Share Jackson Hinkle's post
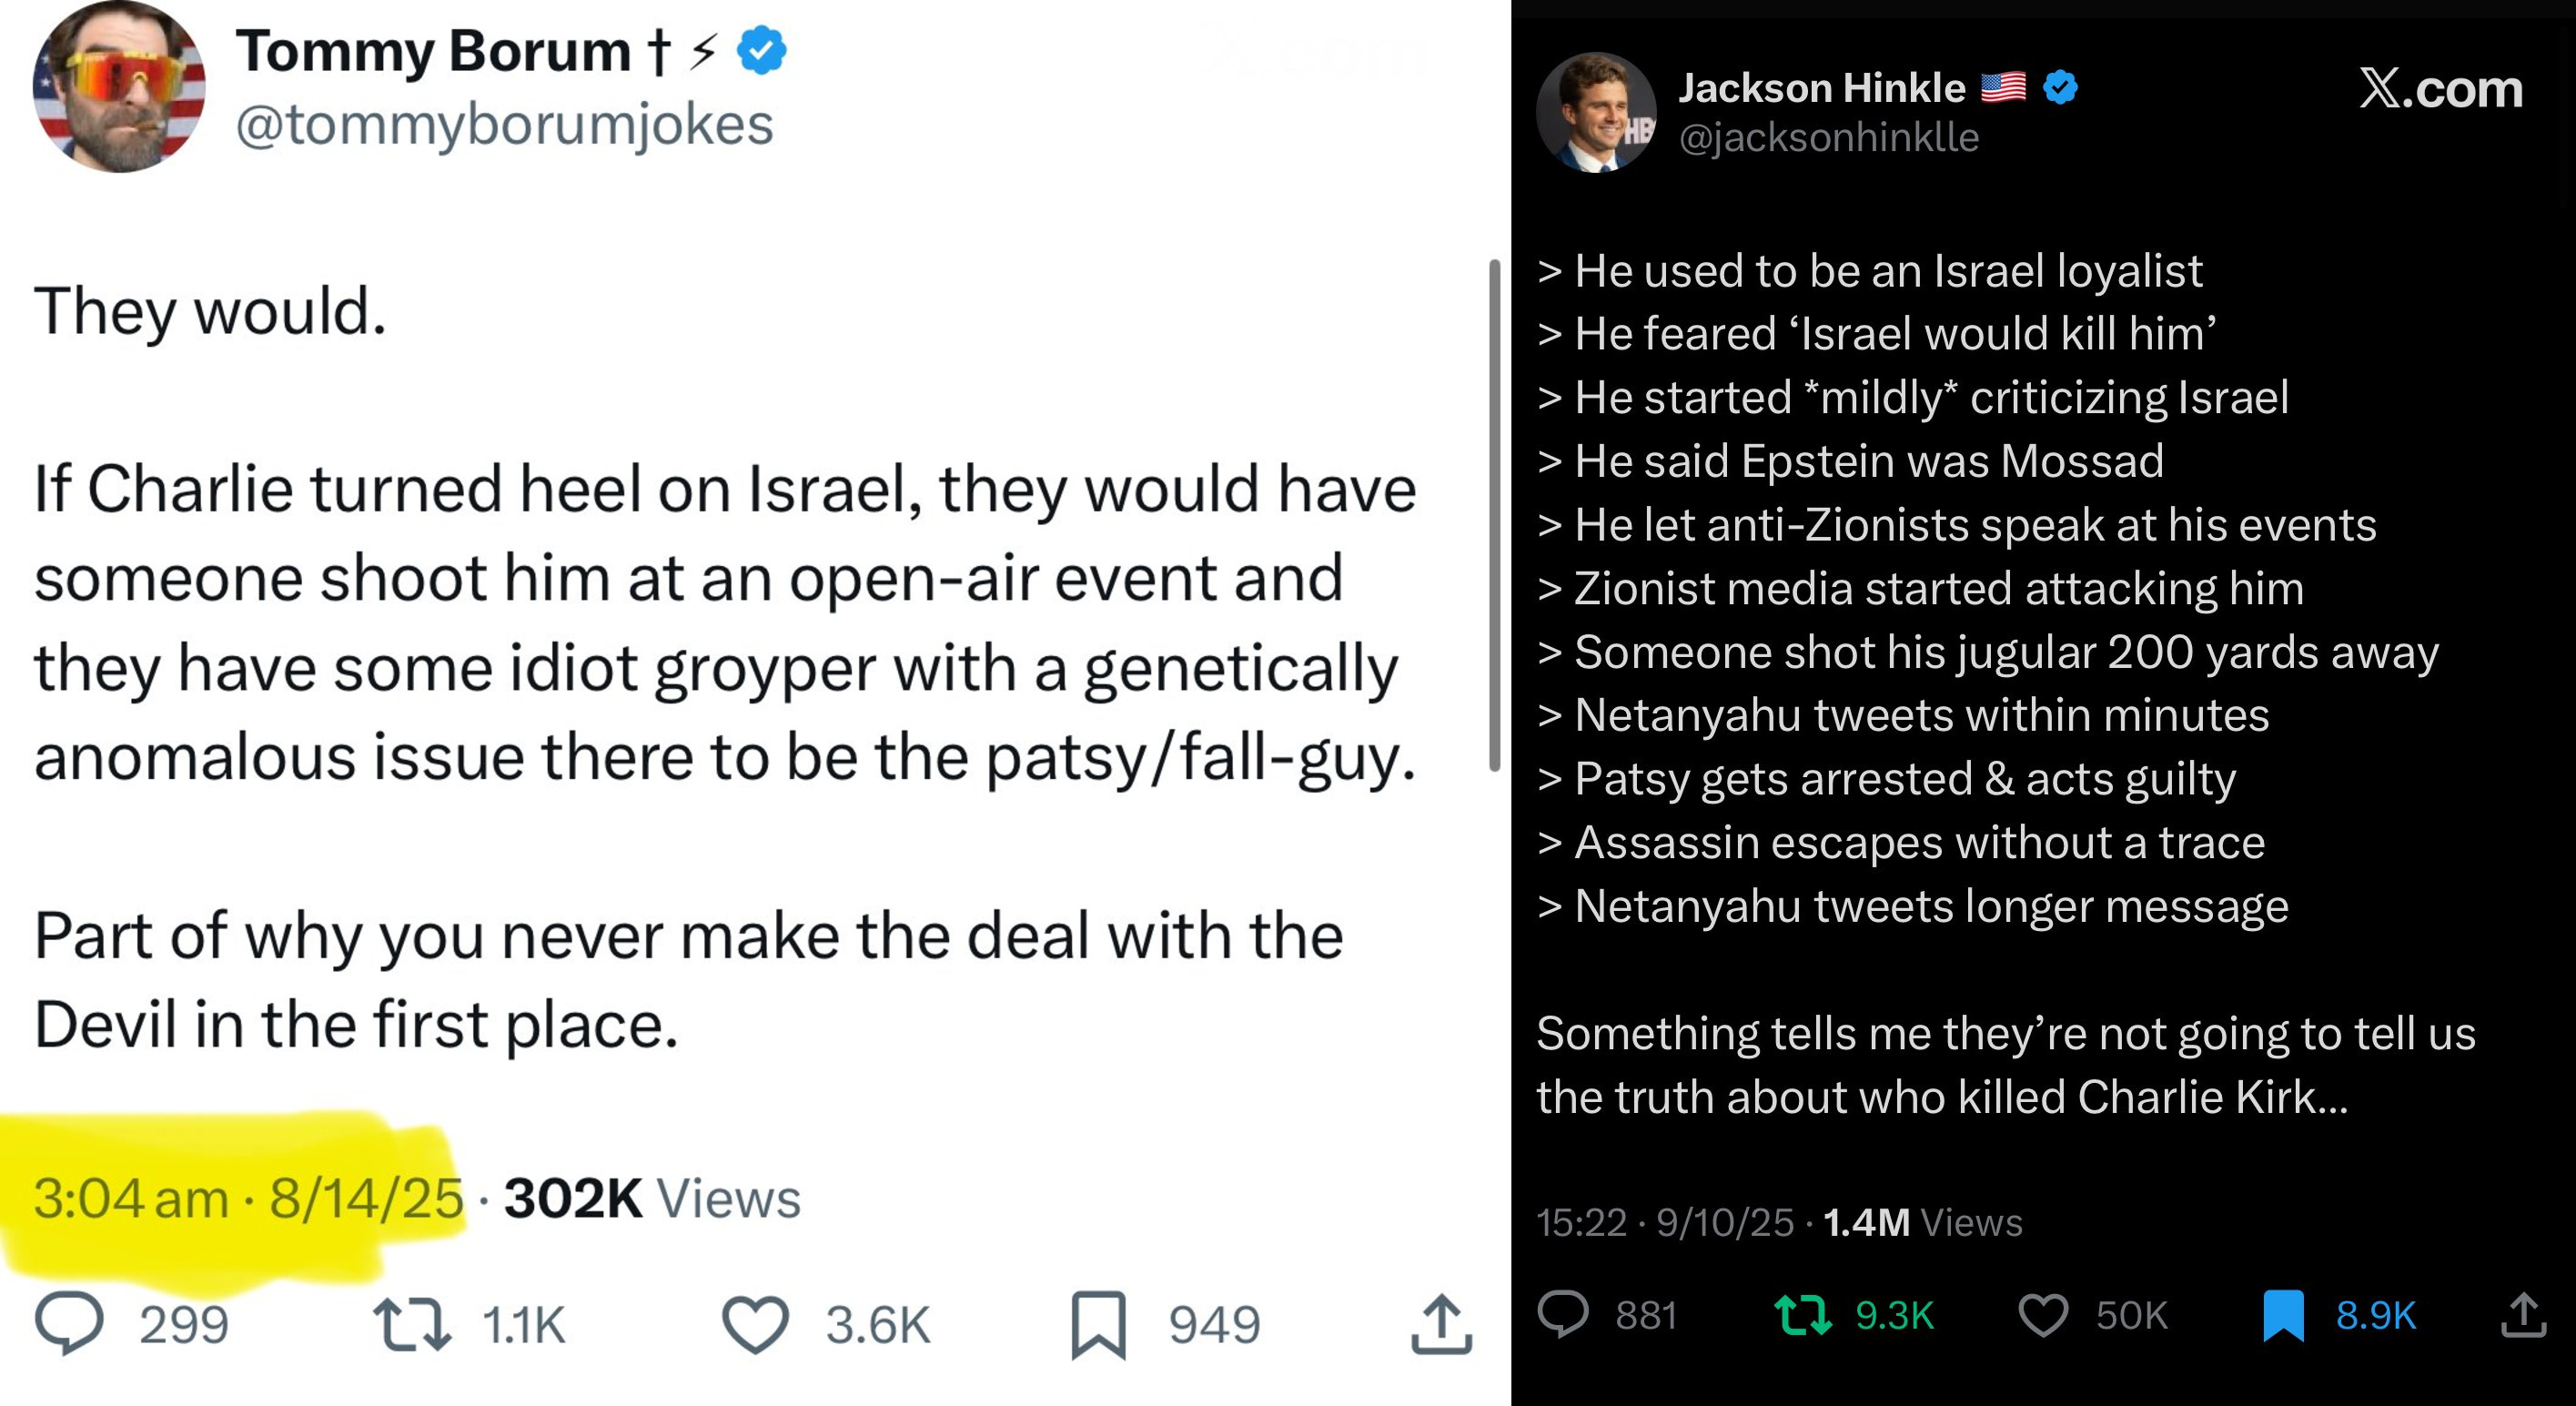 click(2523, 1315)
